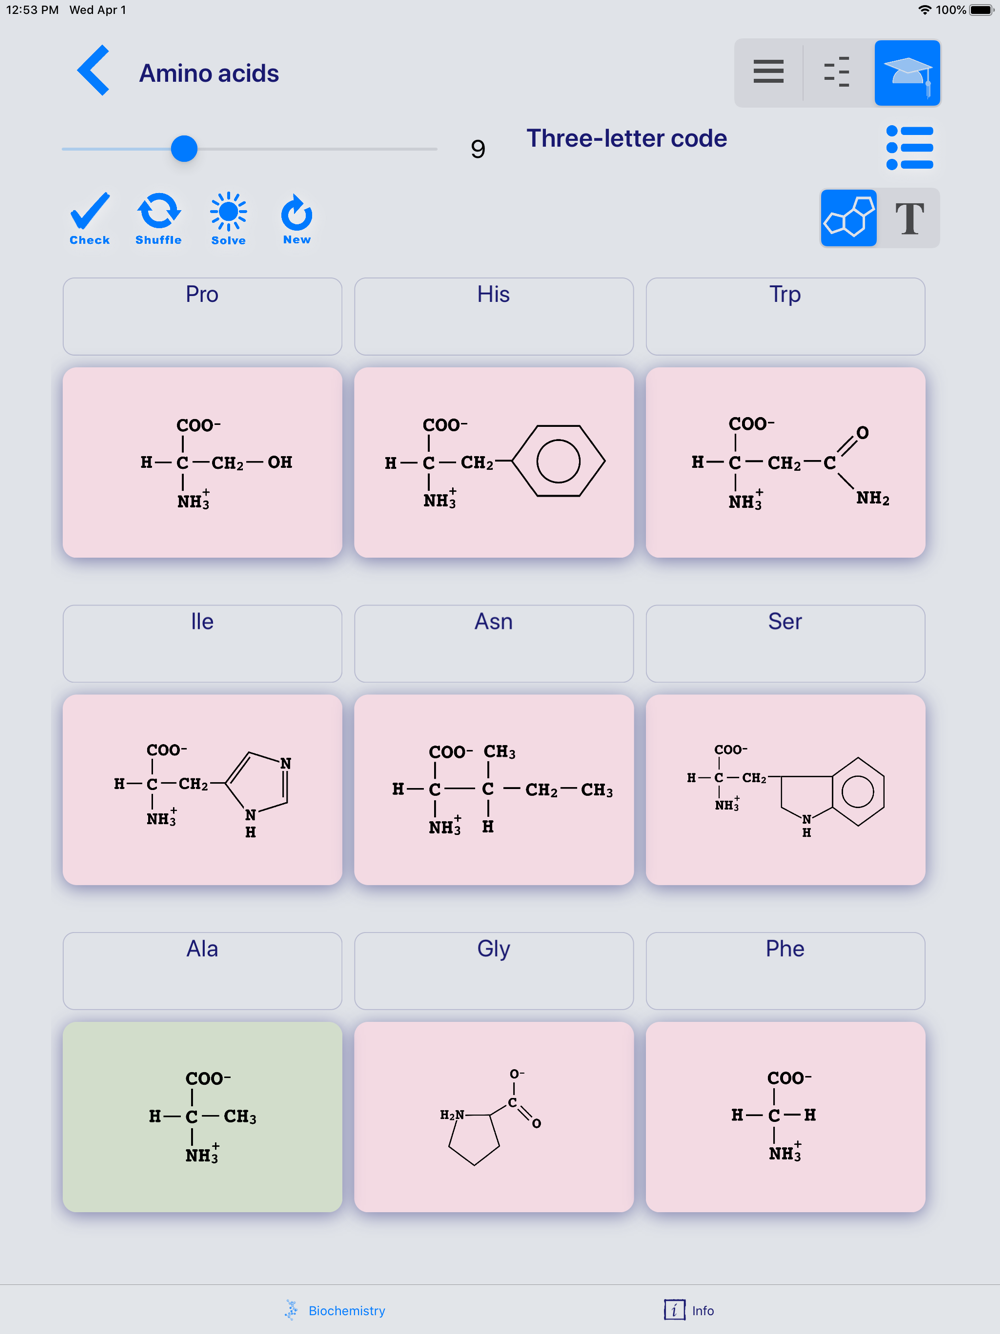Select the Trp label slot
This screenshot has height=1334, width=1000.
tap(785, 316)
